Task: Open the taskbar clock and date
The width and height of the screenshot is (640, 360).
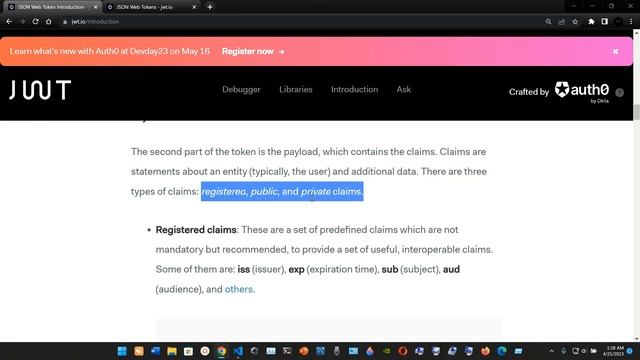Action: 614,351
